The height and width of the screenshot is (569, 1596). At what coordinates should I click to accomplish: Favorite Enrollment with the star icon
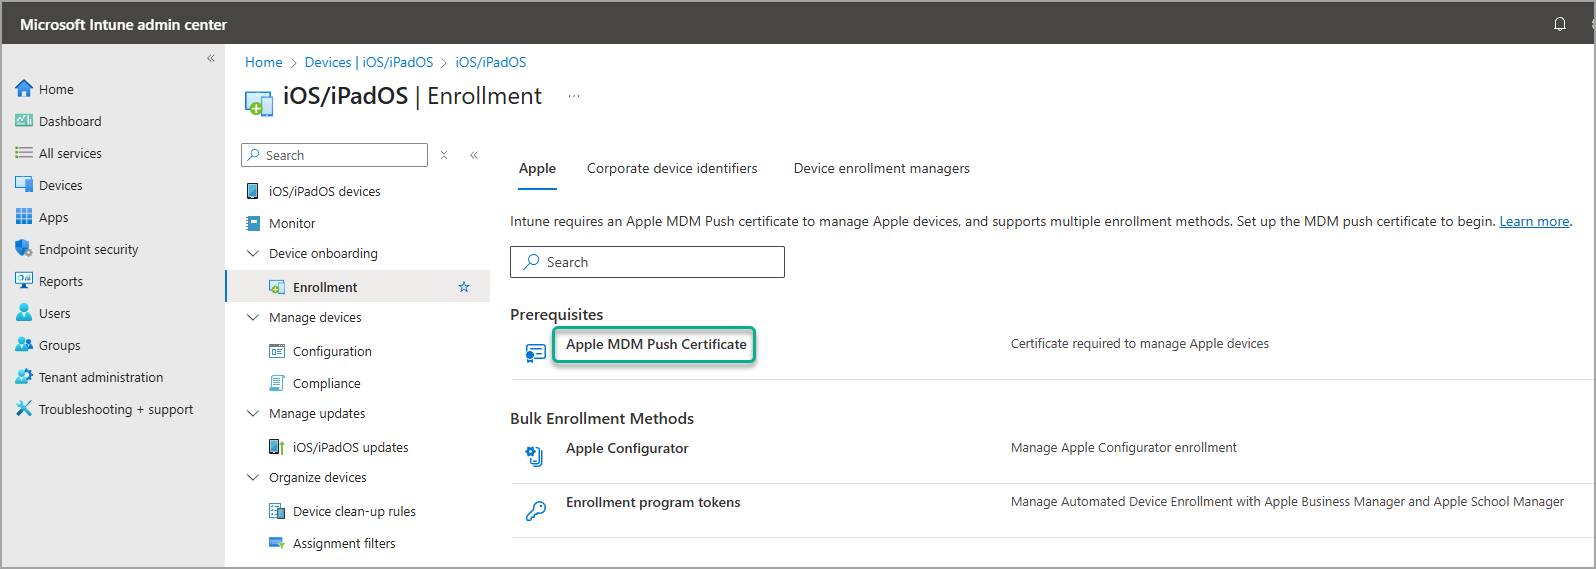click(464, 287)
